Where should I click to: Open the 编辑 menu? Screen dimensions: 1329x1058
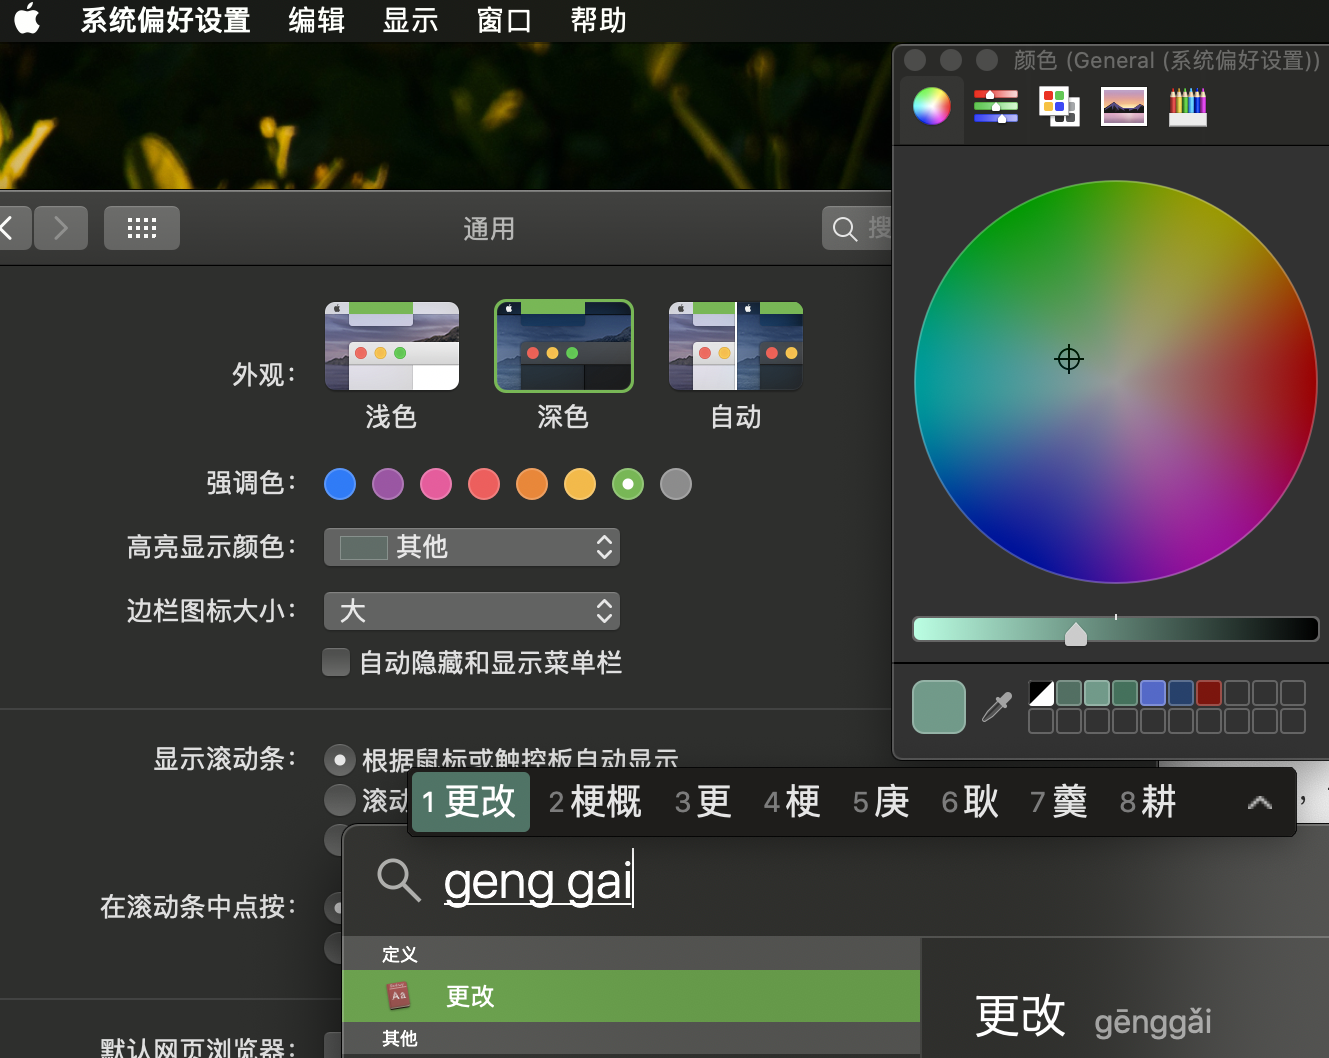click(x=316, y=20)
